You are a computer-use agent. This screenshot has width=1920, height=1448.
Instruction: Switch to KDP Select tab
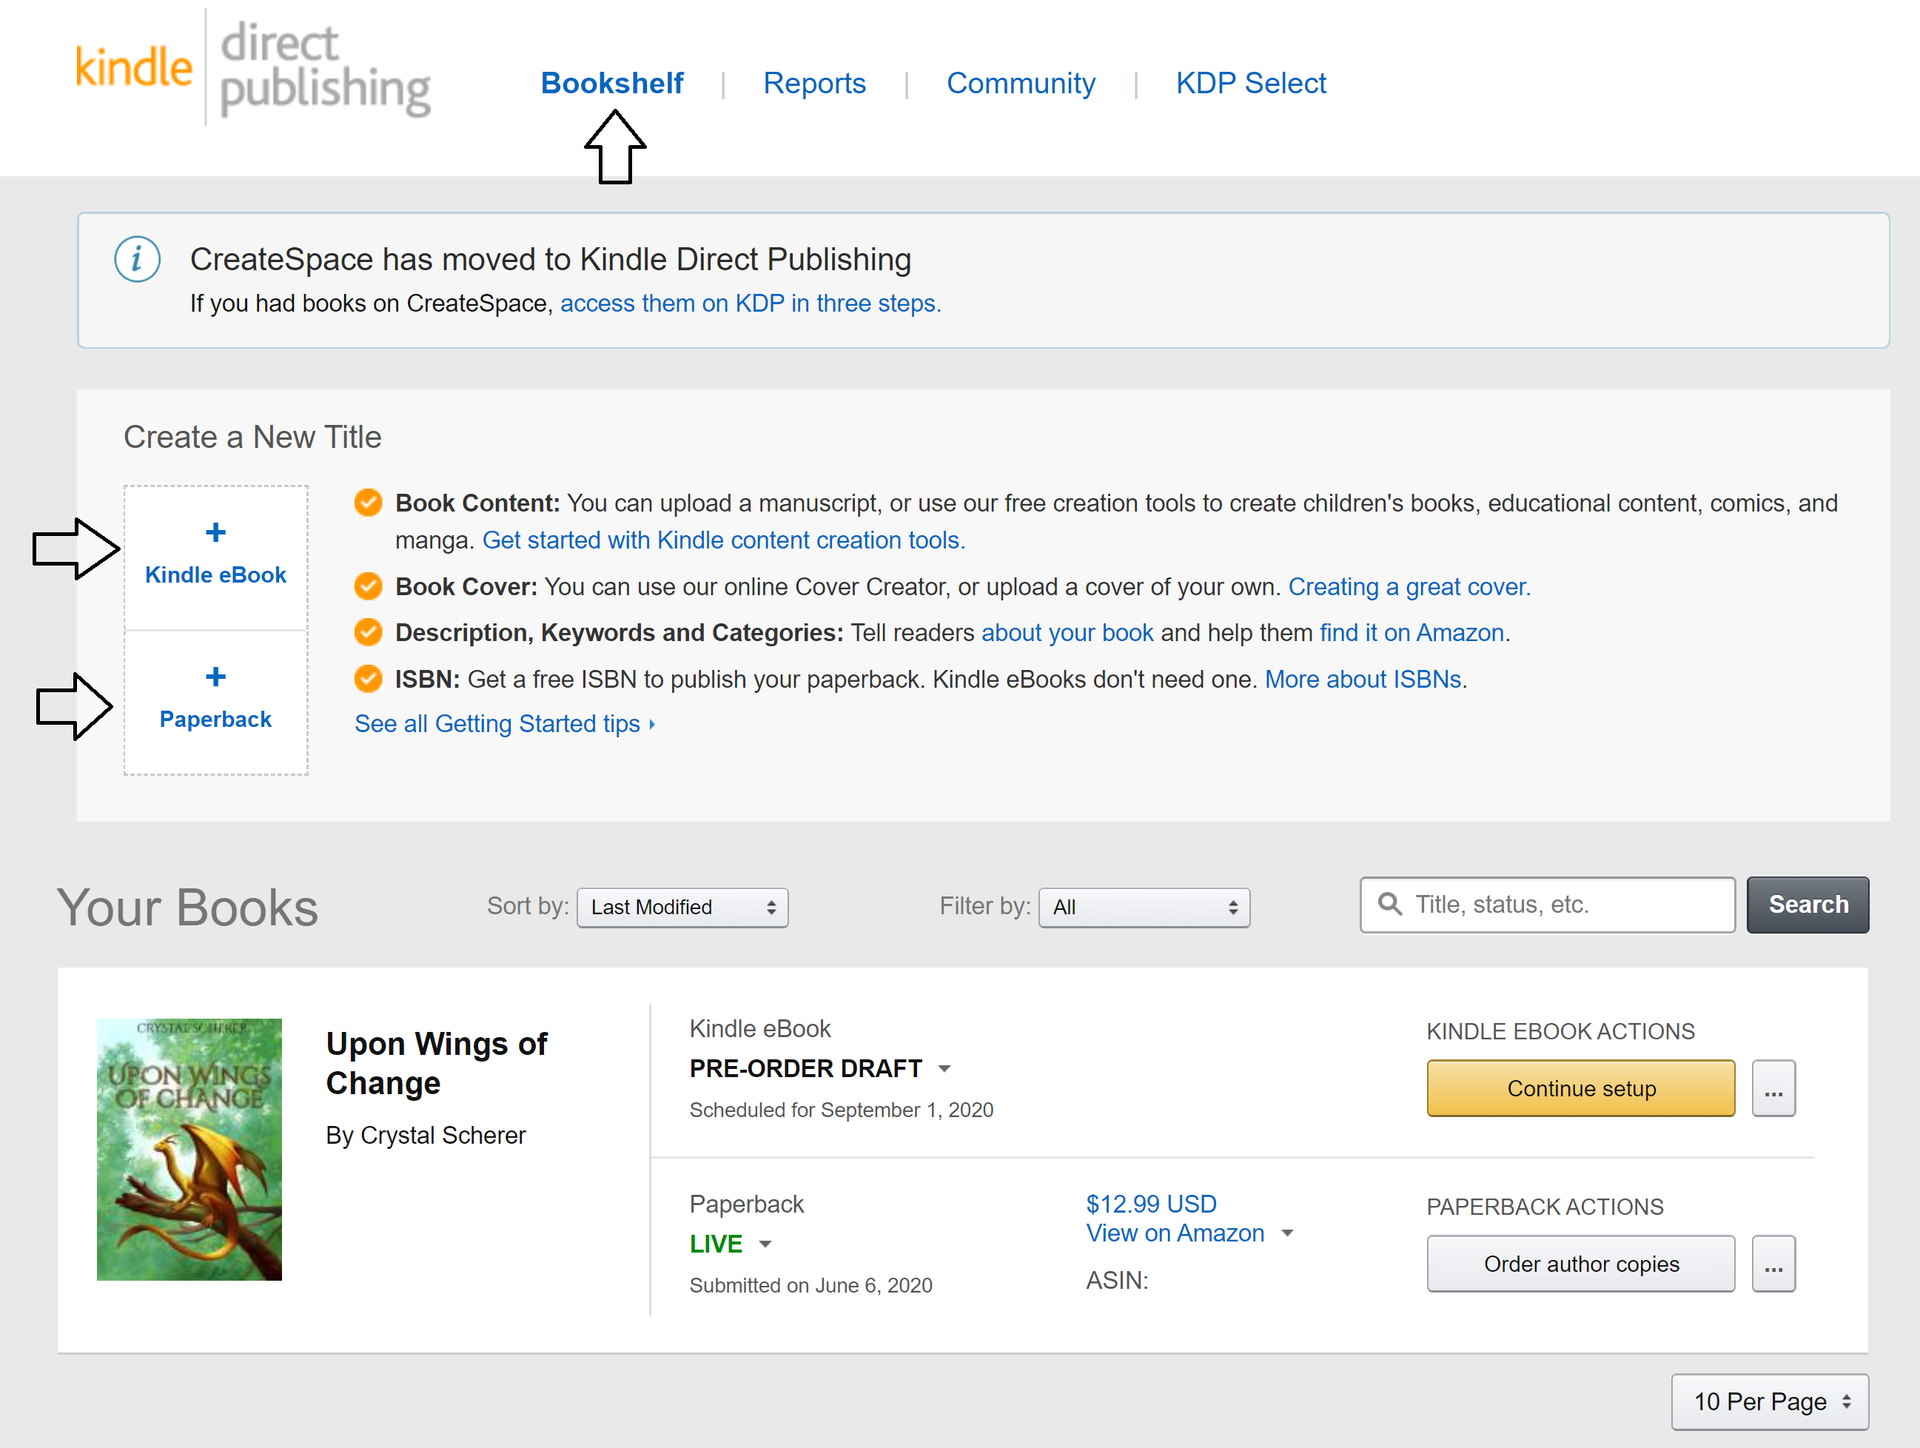1251,83
